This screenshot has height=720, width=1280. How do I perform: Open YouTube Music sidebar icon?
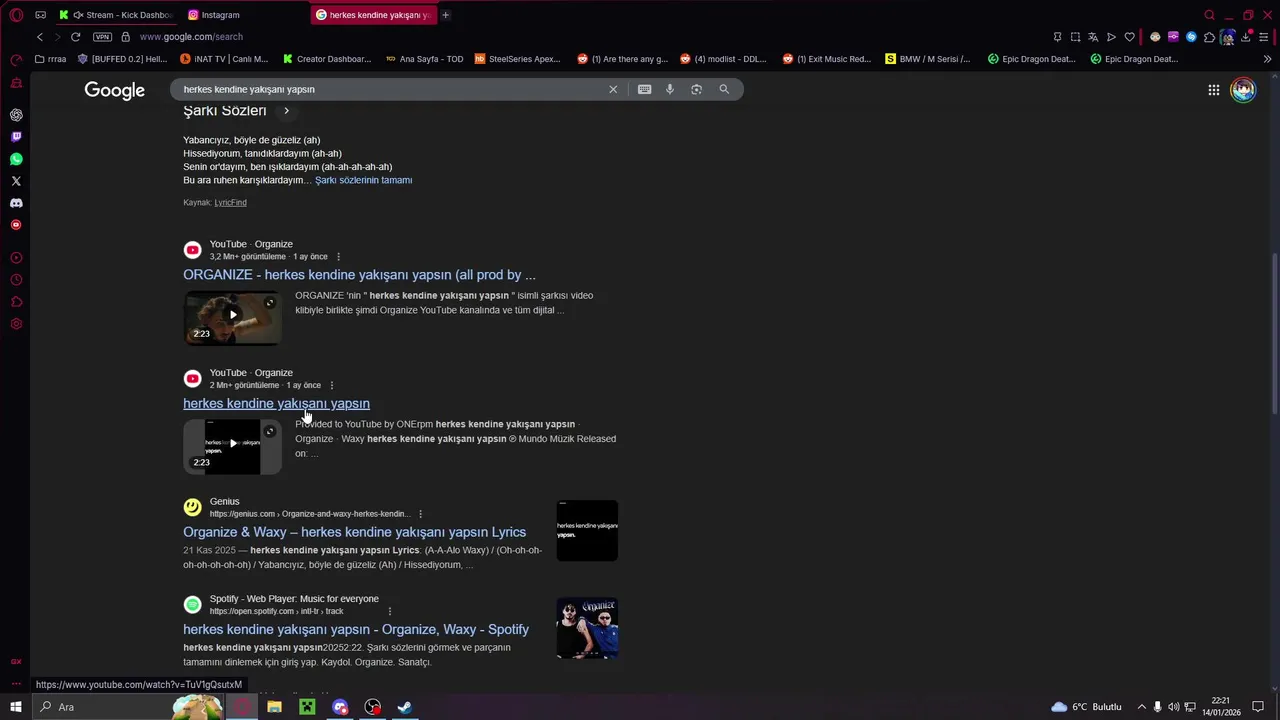pos(16,225)
